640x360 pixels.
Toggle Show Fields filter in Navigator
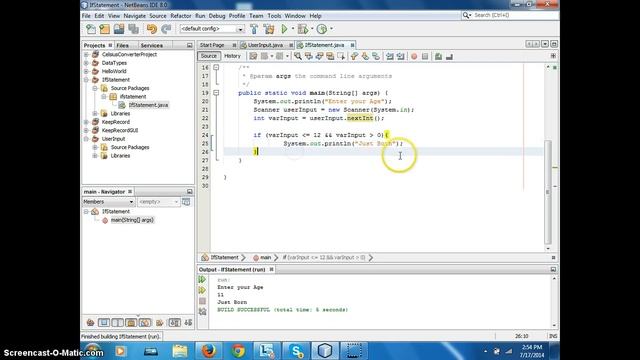pos(104,323)
